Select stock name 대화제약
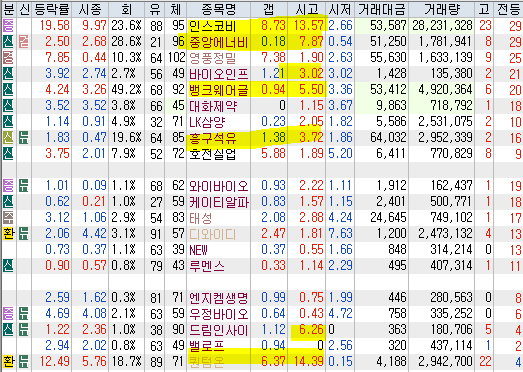This screenshot has height=372, width=523. pyautogui.click(x=213, y=106)
